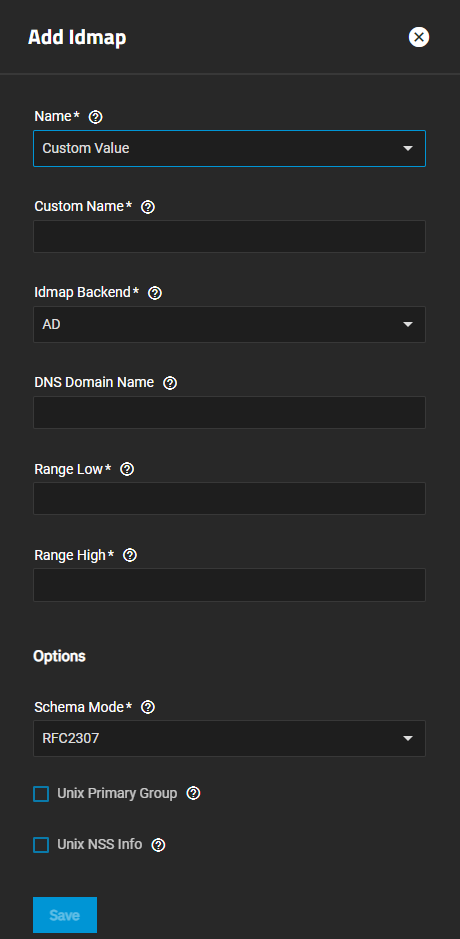The image size is (460, 939).
Task: Open Range Low help icon
Action: tap(127, 470)
